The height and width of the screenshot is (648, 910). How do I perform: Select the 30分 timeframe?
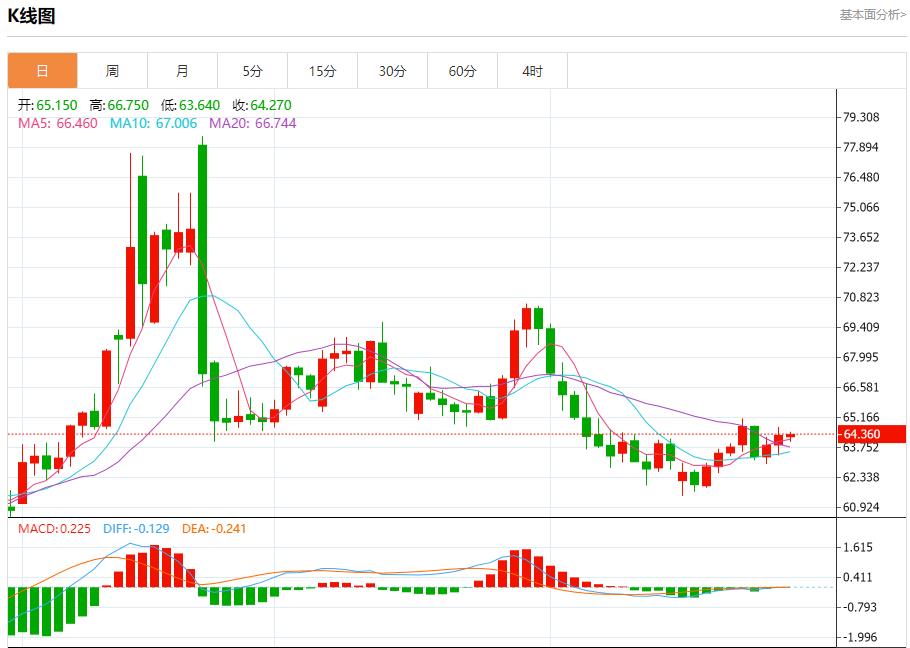point(392,70)
